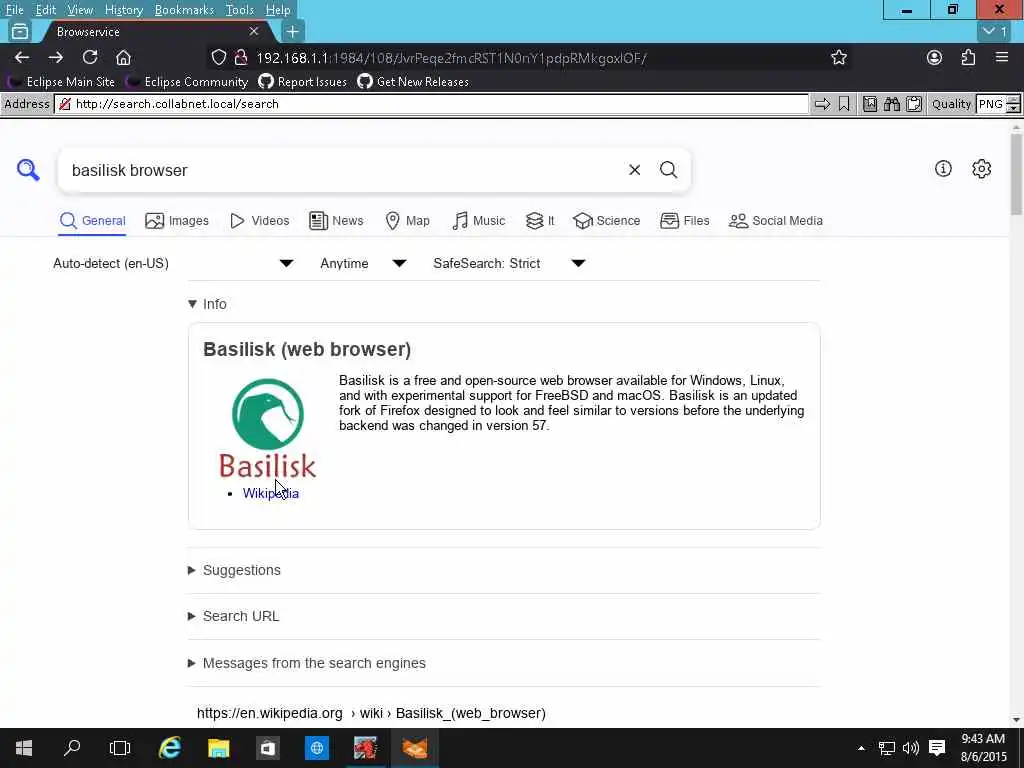This screenshot has width=1024, height=768.
Task: Open a new tab with plus button
Action: point(293,31)
